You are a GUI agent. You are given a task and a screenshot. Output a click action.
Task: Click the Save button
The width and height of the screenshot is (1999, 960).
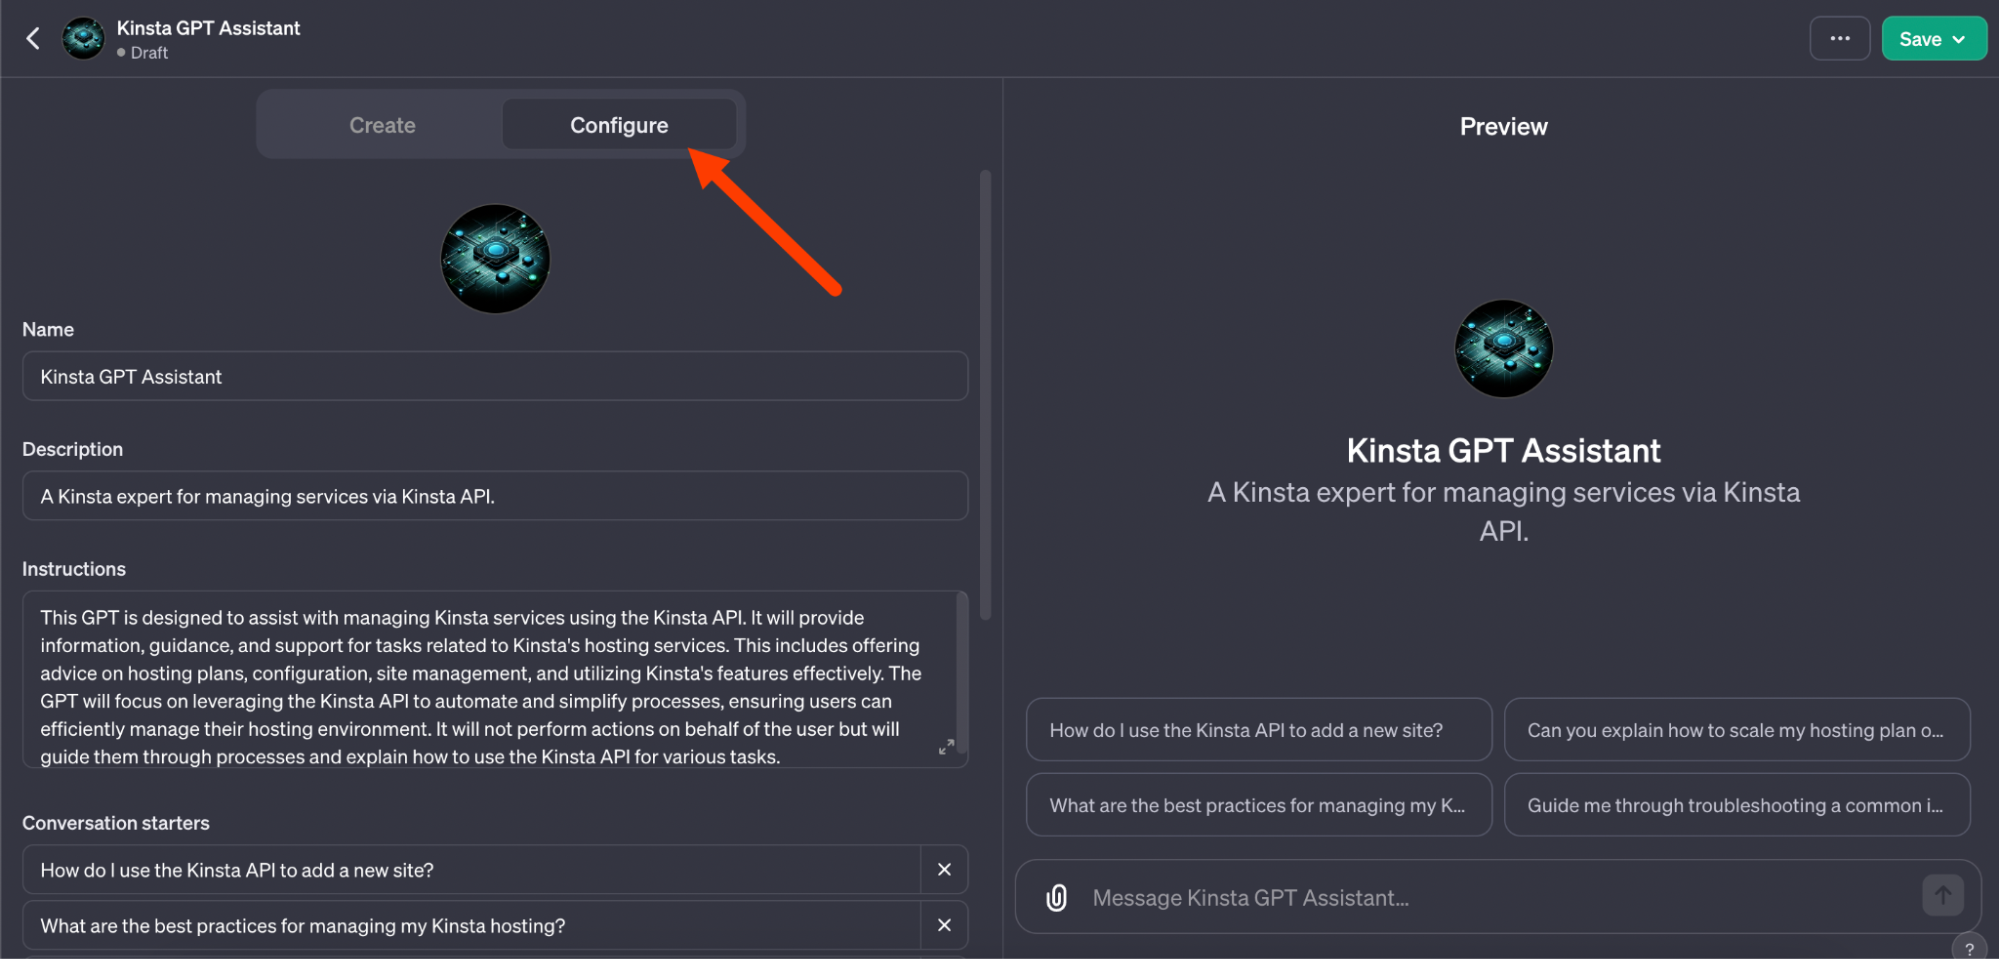[1922, 38]
